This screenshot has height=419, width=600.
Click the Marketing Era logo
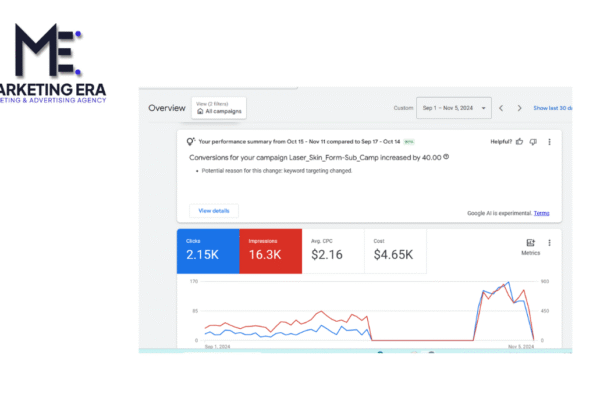56,60
